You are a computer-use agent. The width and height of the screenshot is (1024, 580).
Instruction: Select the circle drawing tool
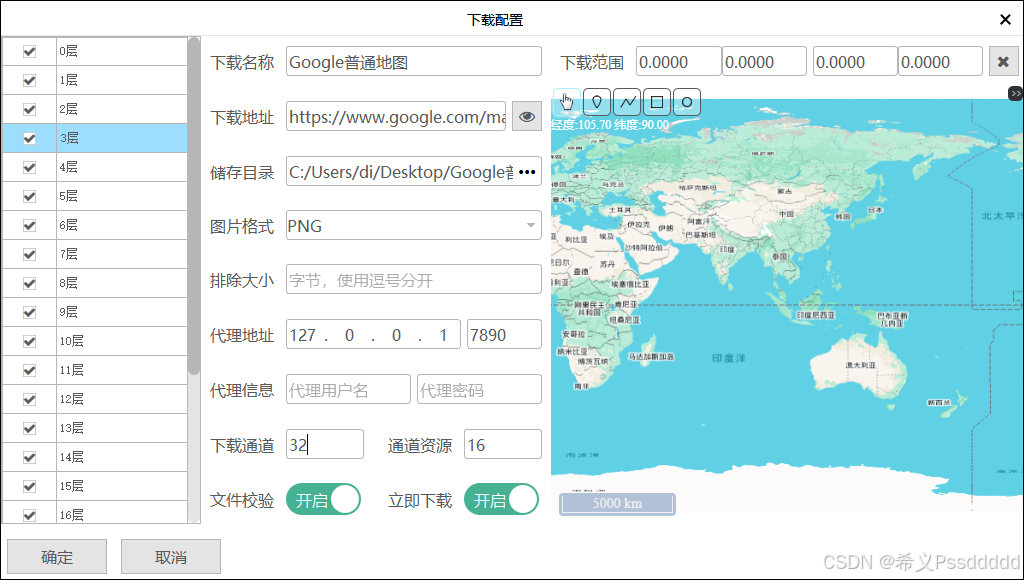(686, 102)
